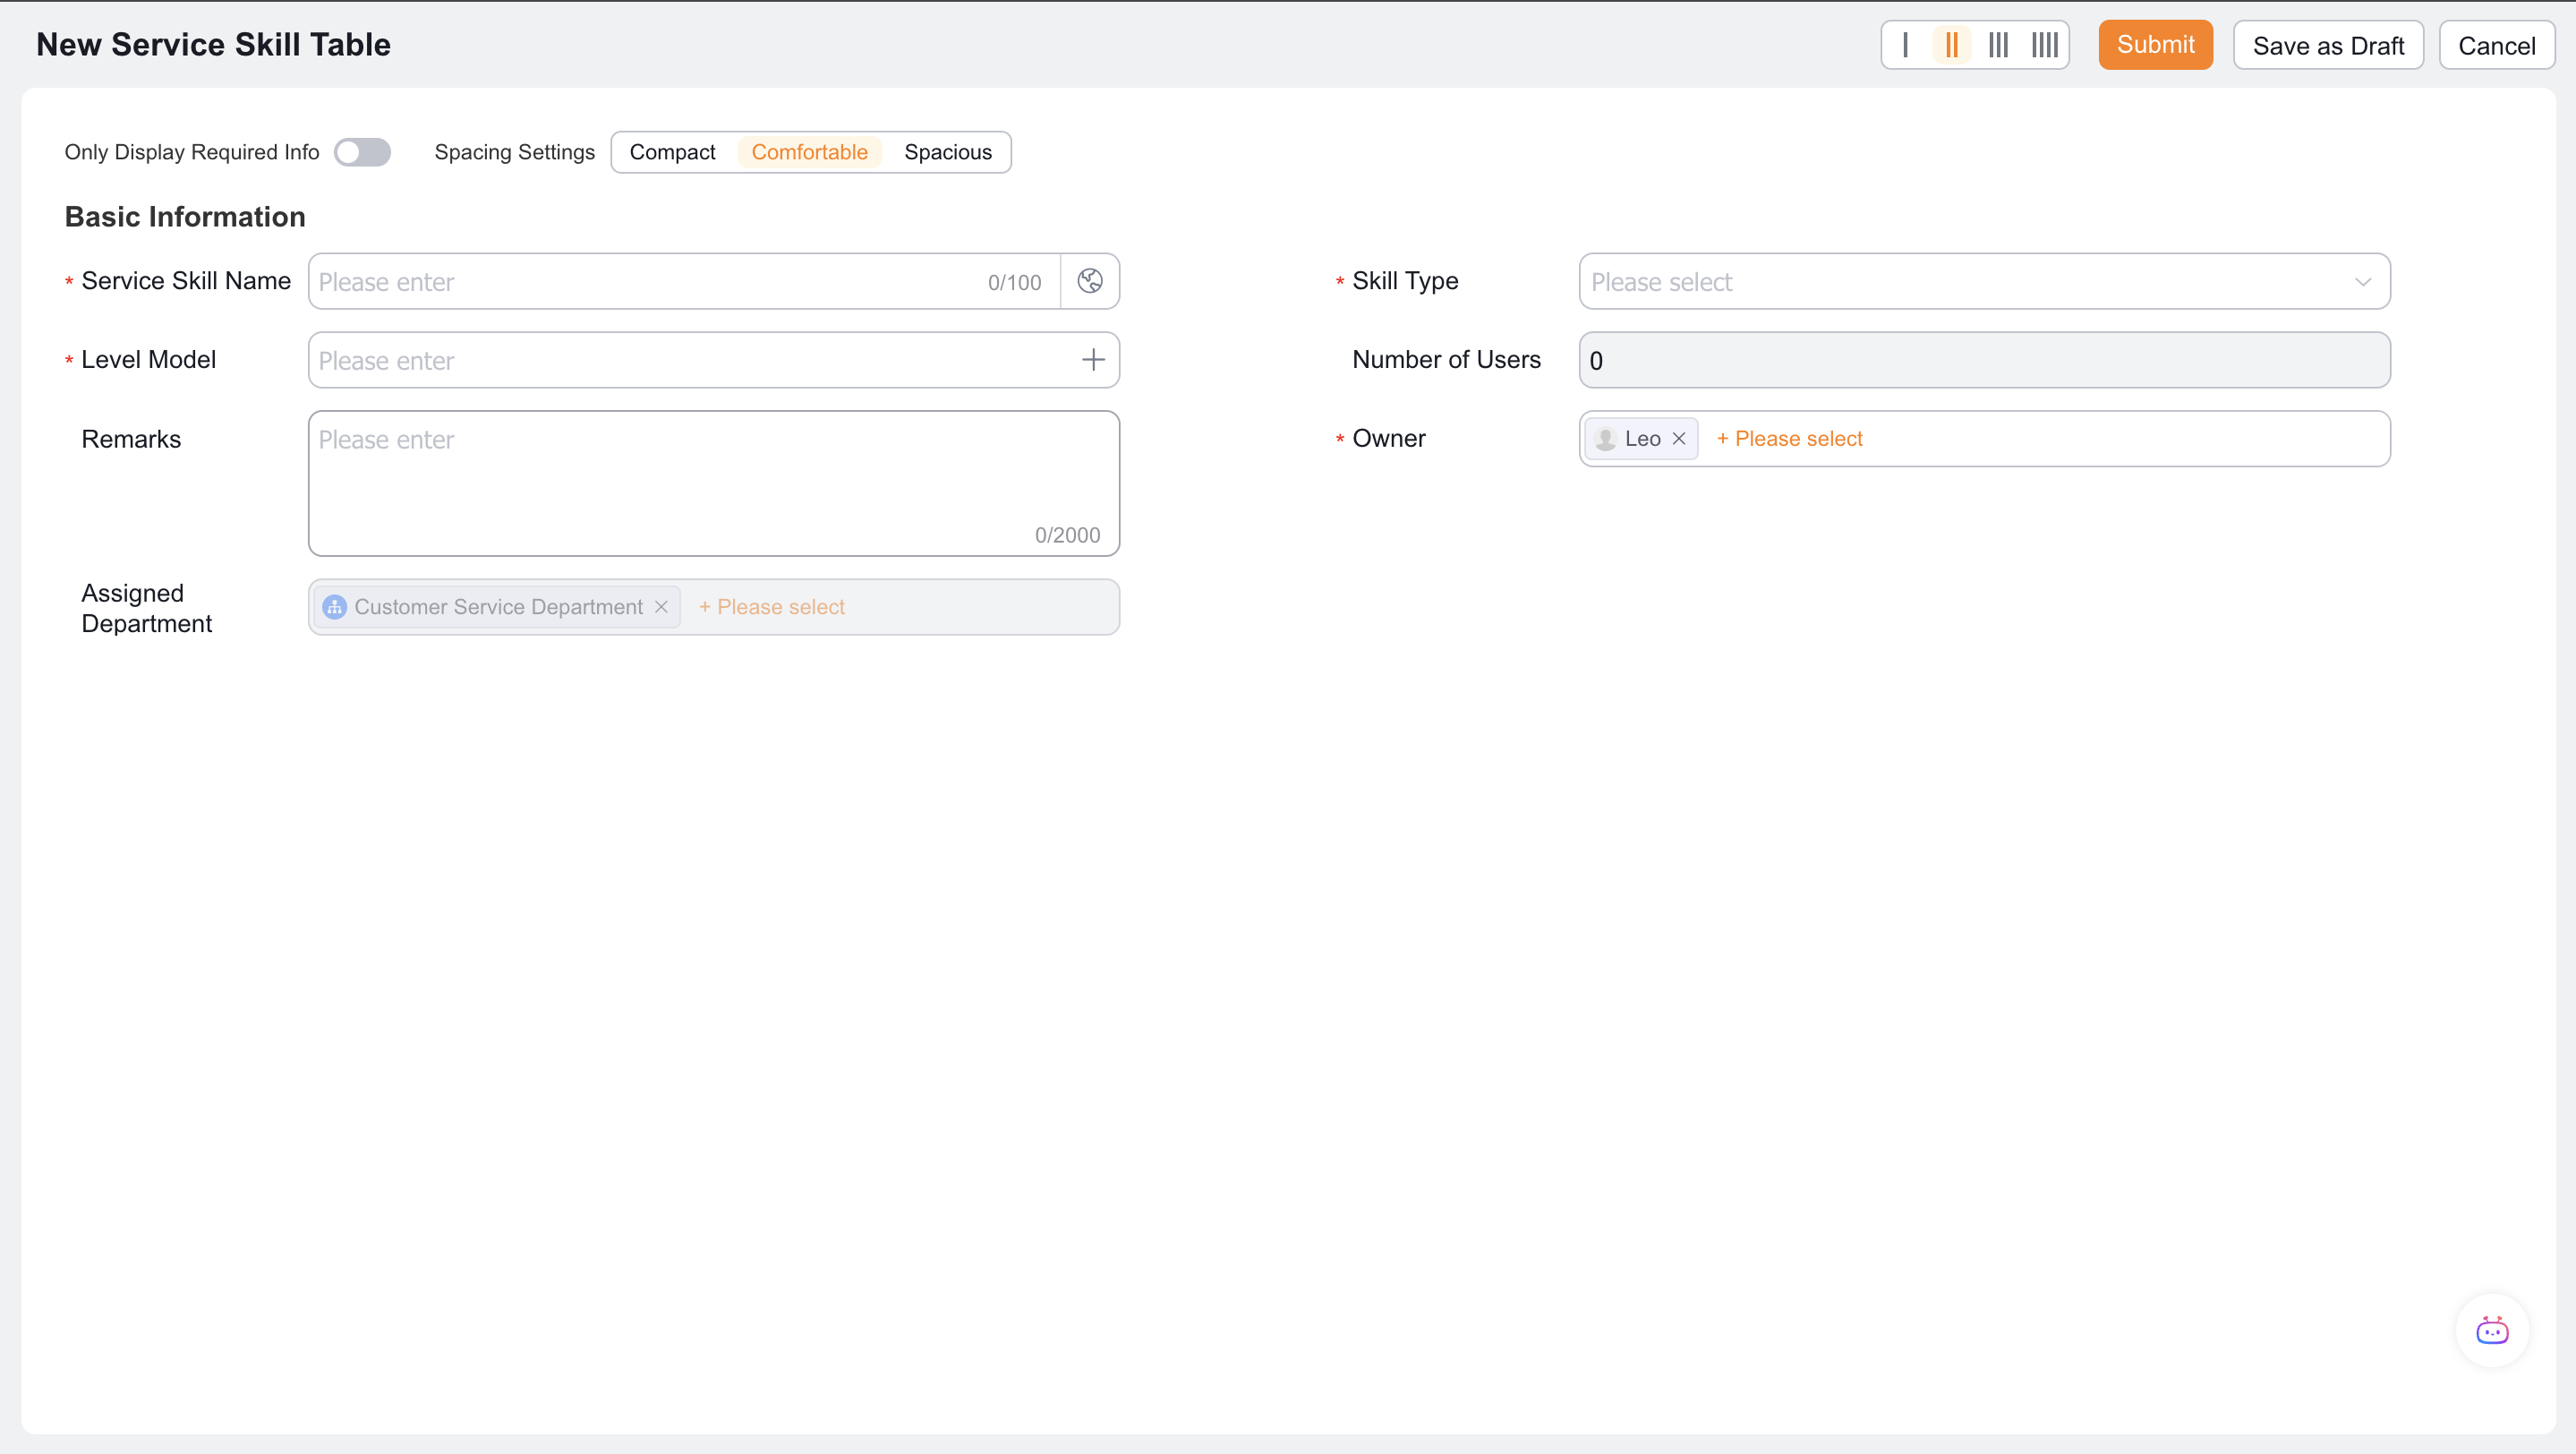Choose Comfortable spacing
Viewport: 2576px width, 1454px height.
point(809,152)
